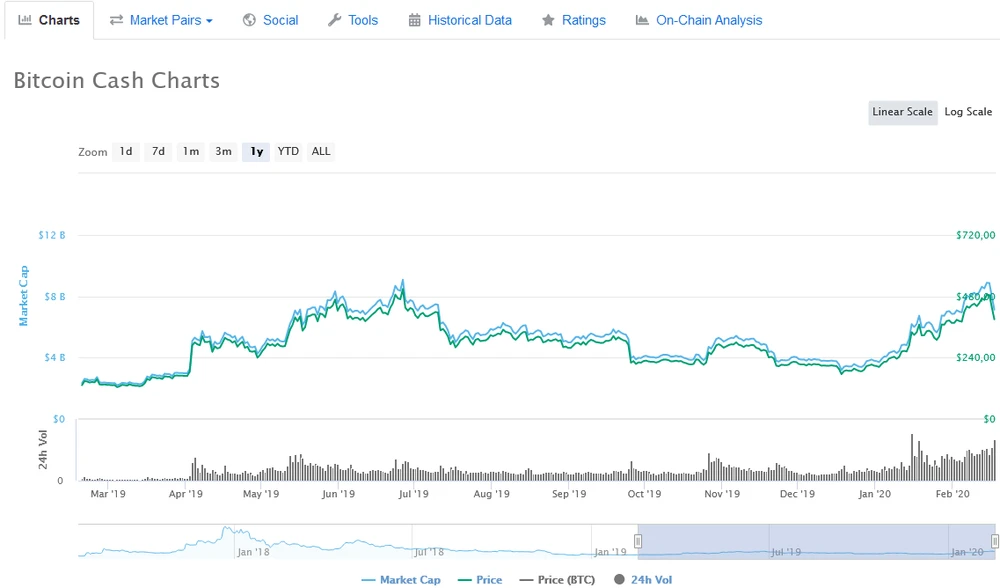The image size is (1000, 588).
Task: Set zoom range to 1d
Action: (x=126, y=152)
